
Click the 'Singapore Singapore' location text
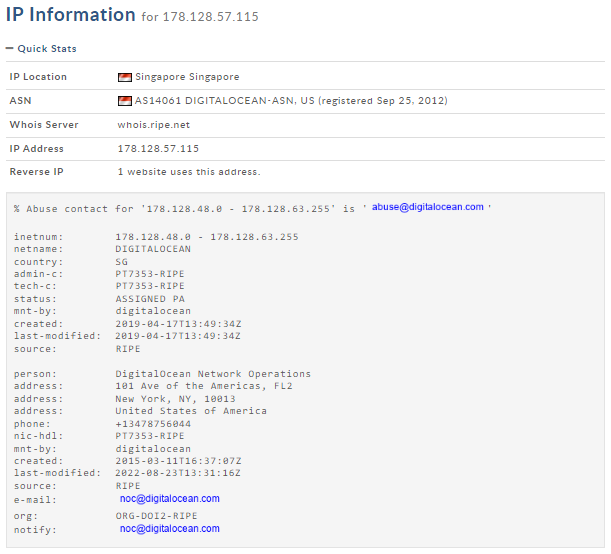(x=187, y=77)
